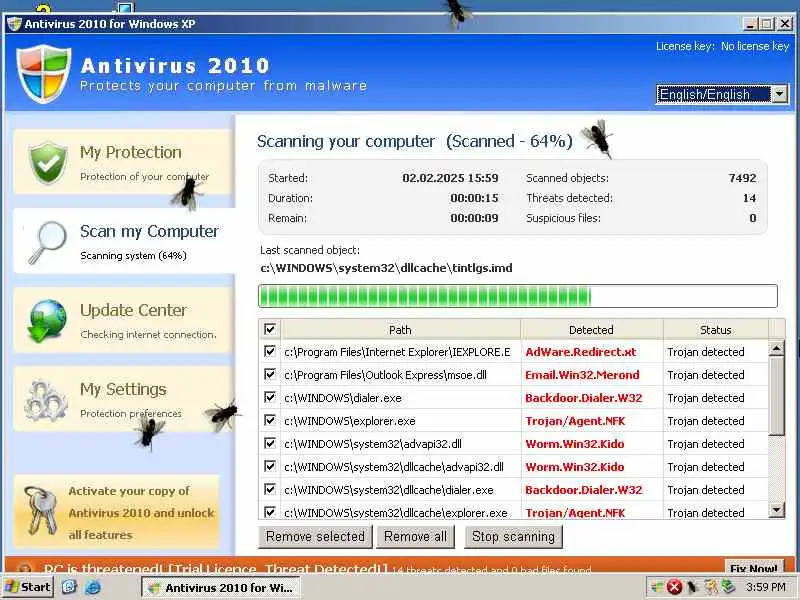Screen dimensions: 800x600
Task: Click the magnifying glass scan icon
Action: click(x=48, y=242)
